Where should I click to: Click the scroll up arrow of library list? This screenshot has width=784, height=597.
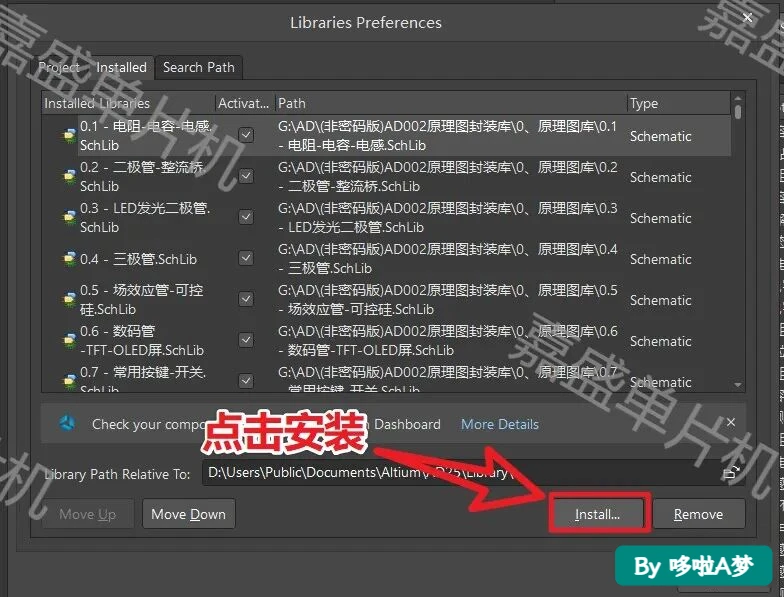(x=738, y=96)
